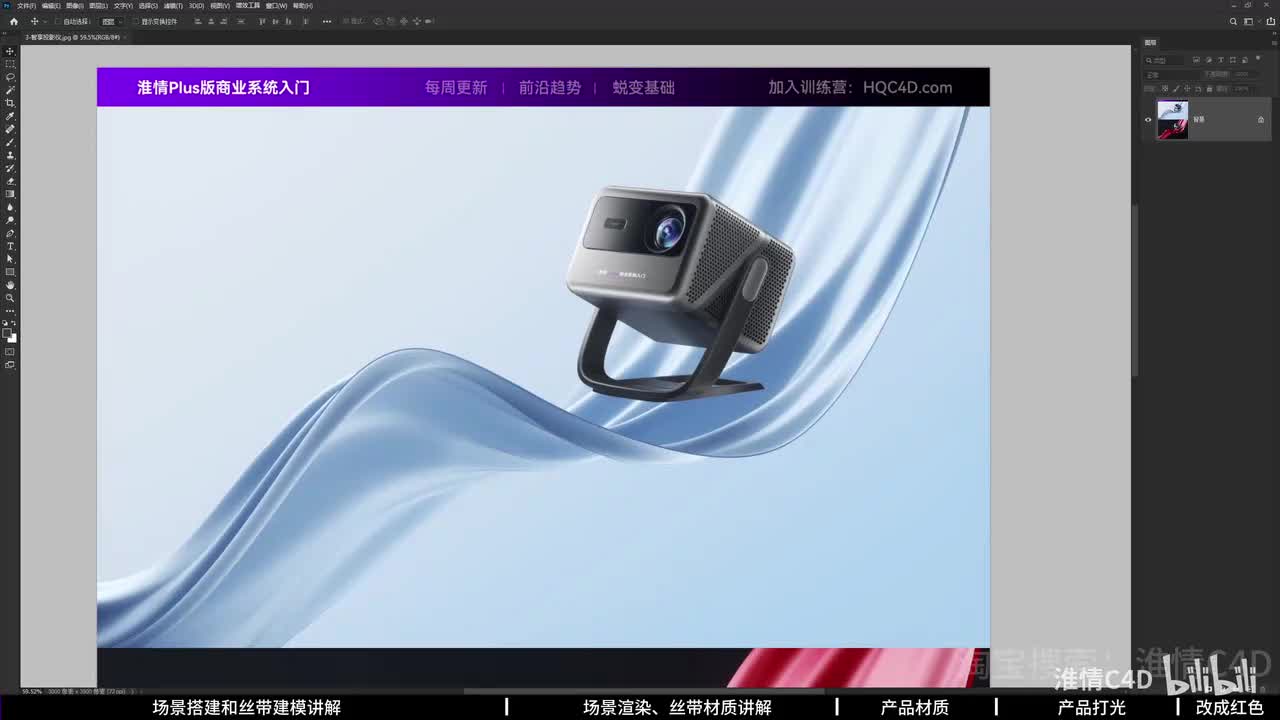The image size is (1280, 720).
Task: Select the Gradient tool
Action: click(x=10, y=194)
